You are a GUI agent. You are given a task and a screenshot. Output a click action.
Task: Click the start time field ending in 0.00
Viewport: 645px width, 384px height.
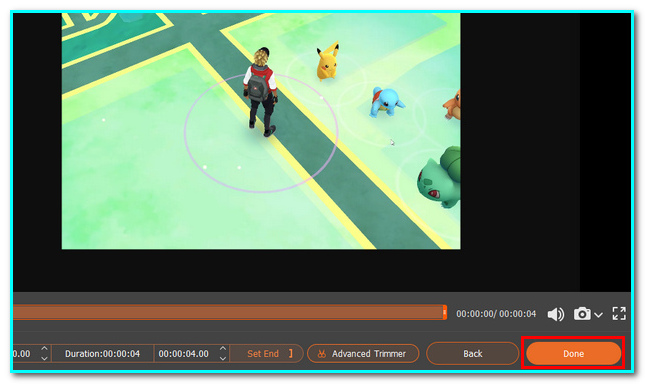tap(26, 354)
